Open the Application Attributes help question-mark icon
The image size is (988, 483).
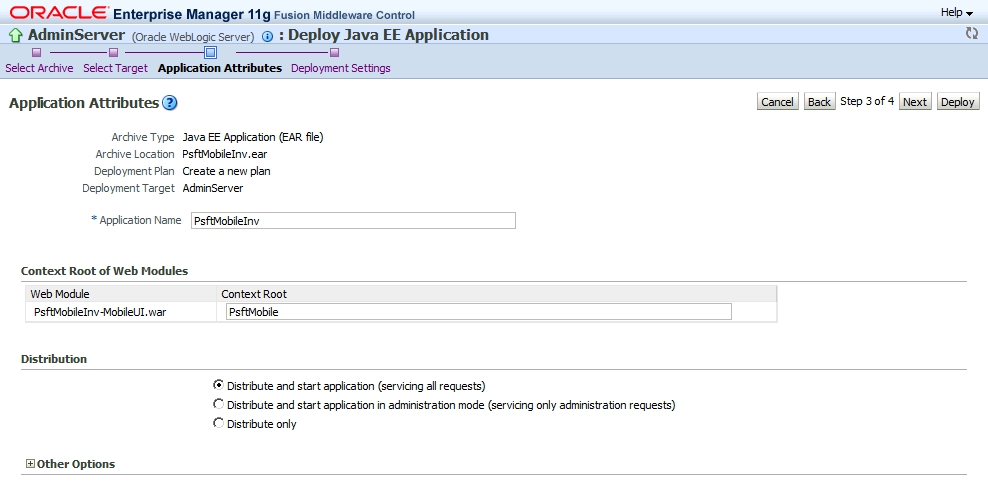click(170, 103)
